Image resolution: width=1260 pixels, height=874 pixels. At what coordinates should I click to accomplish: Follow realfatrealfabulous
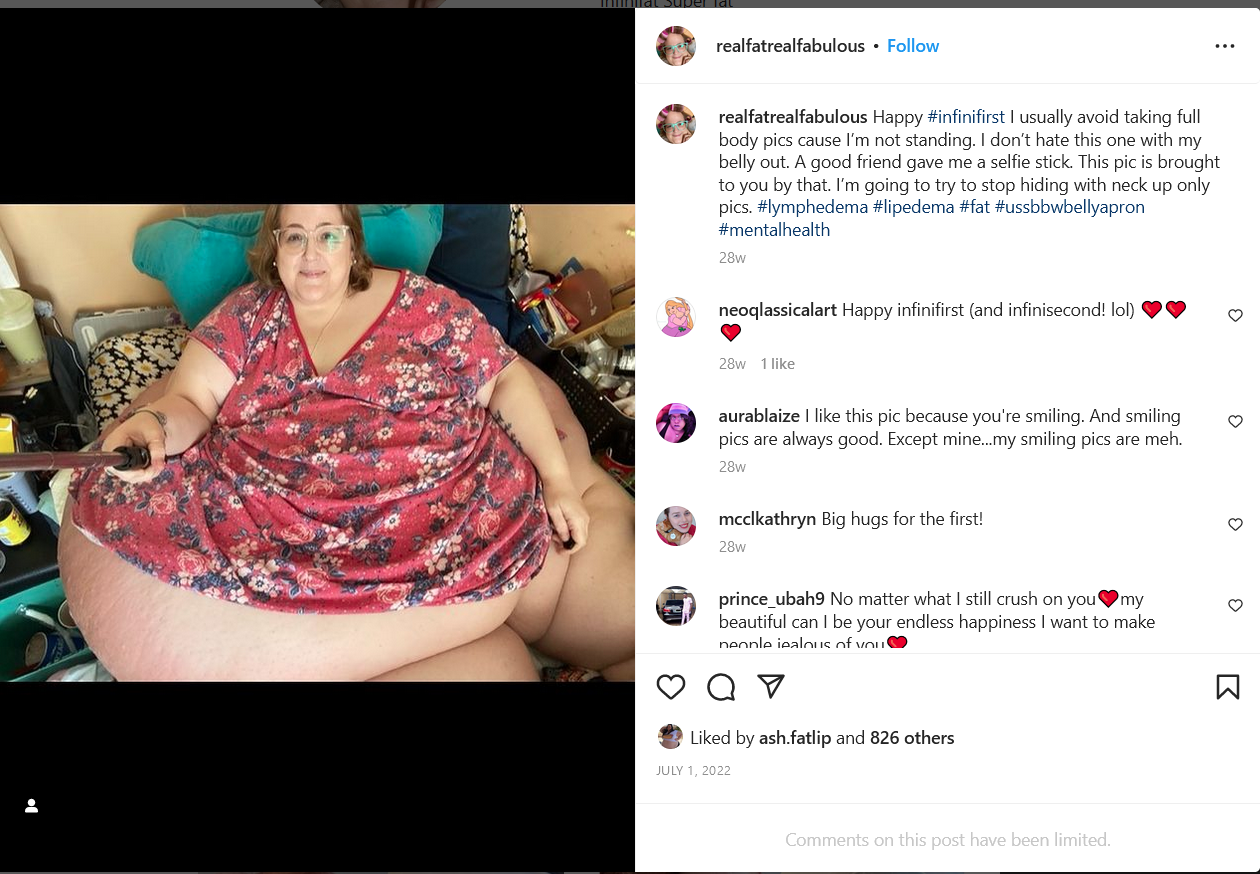(x=913, y=46)
